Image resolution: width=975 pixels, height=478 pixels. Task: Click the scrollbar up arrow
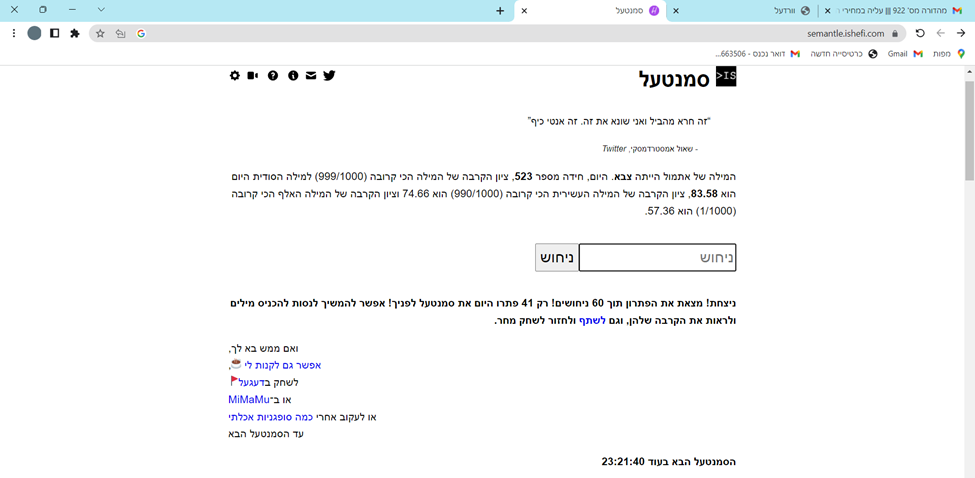point(969,73)
